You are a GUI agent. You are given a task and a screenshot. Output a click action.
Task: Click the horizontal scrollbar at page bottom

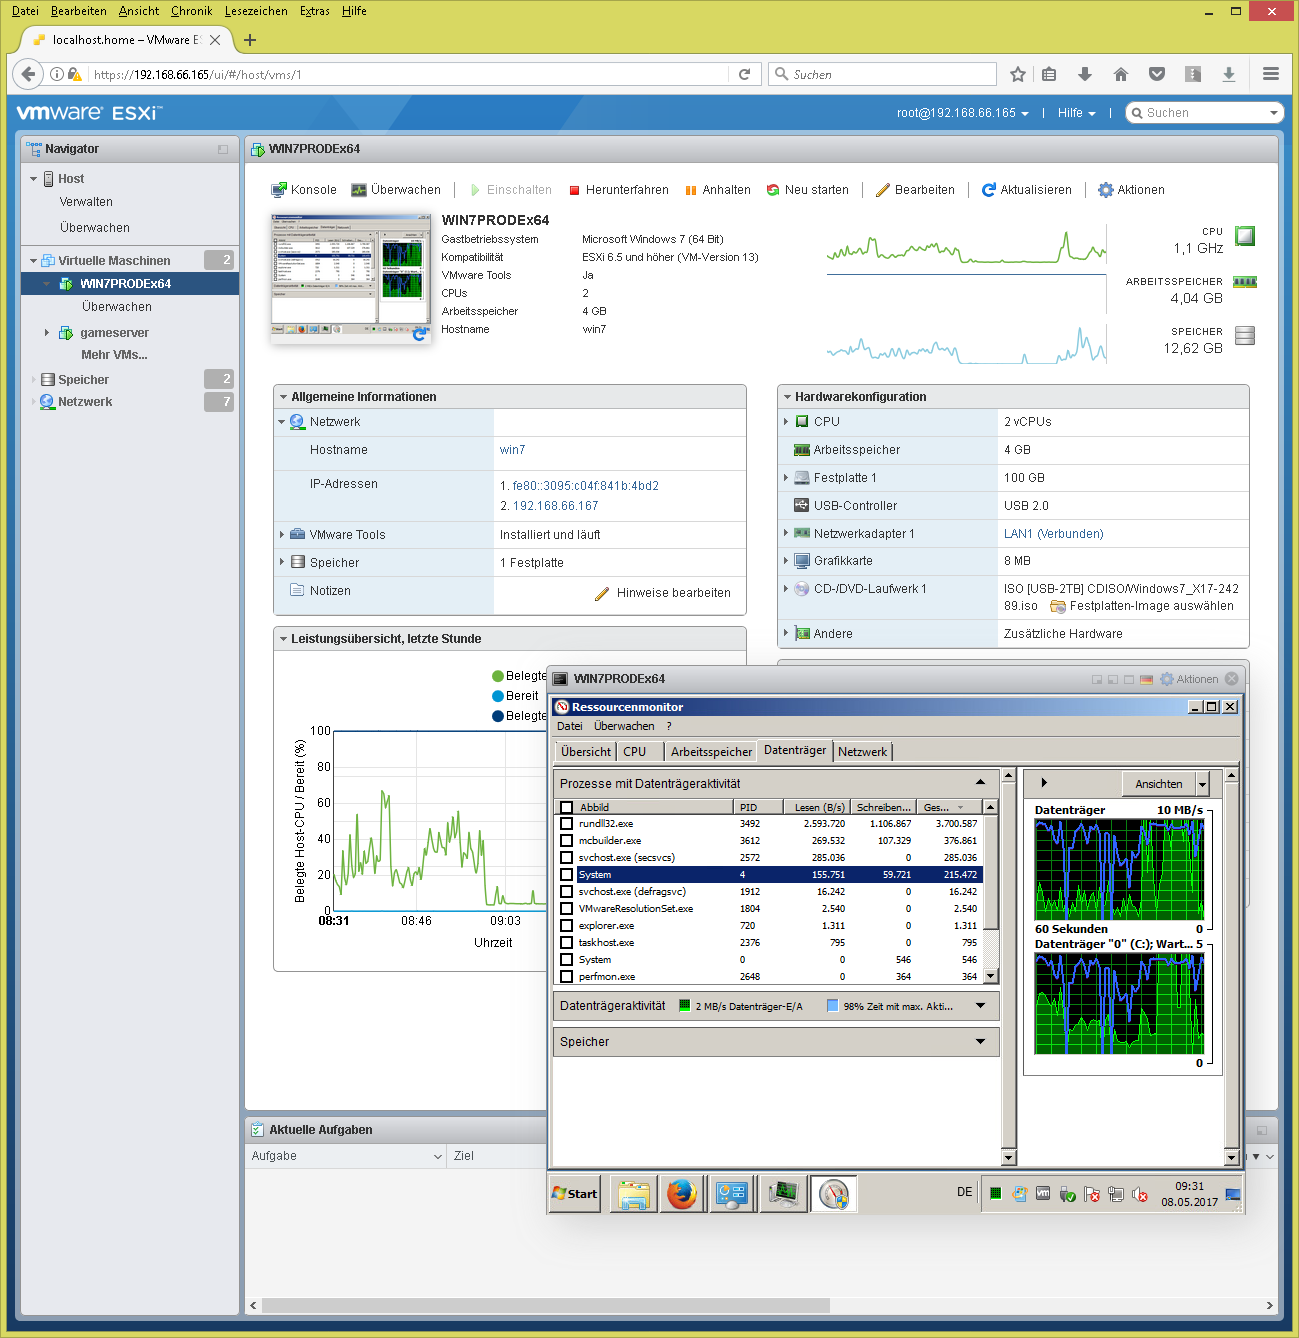click(x=545, y=1305)
